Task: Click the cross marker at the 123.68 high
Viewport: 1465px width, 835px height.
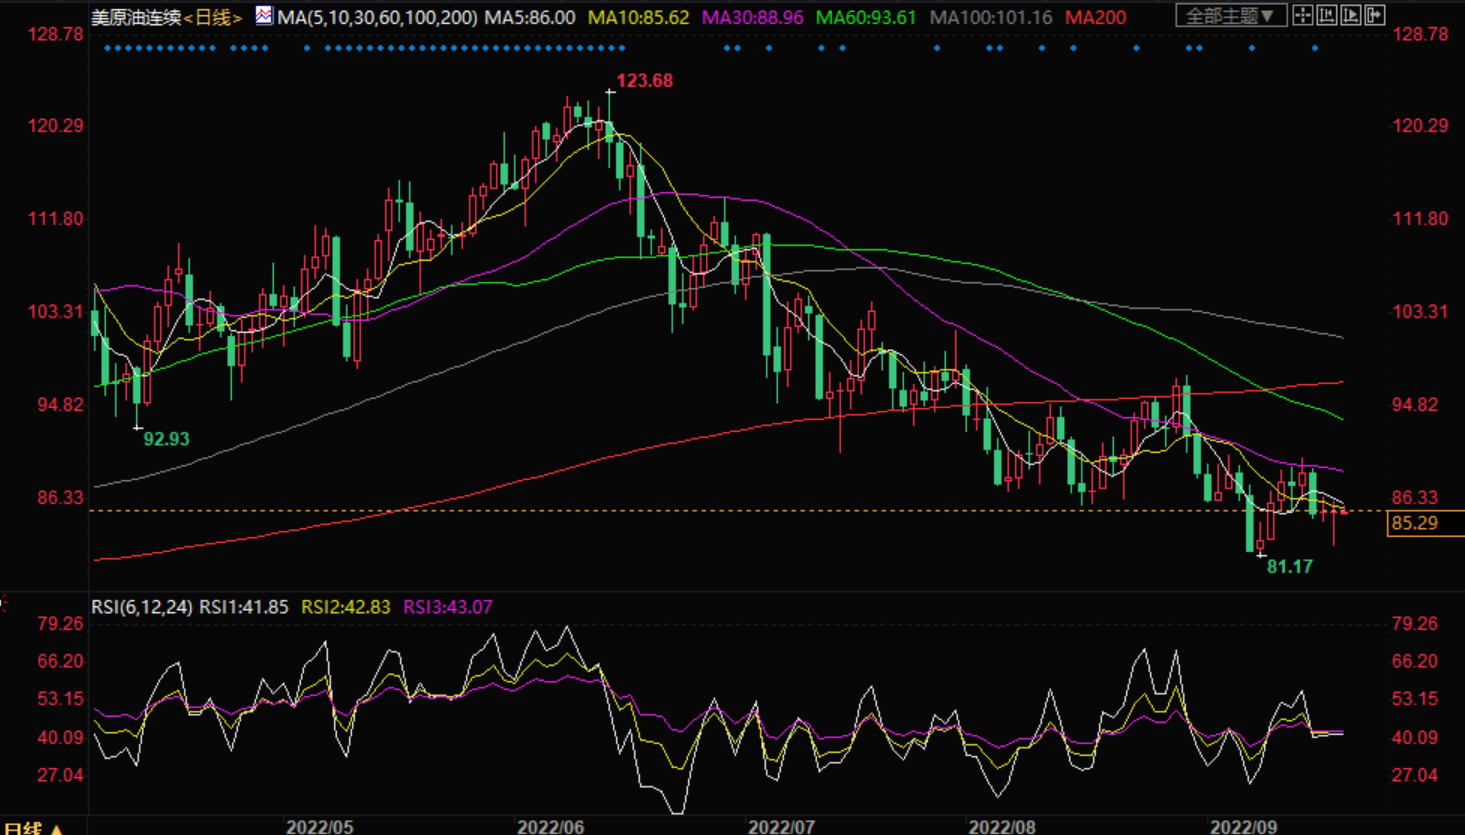Action: click(610, 92)
